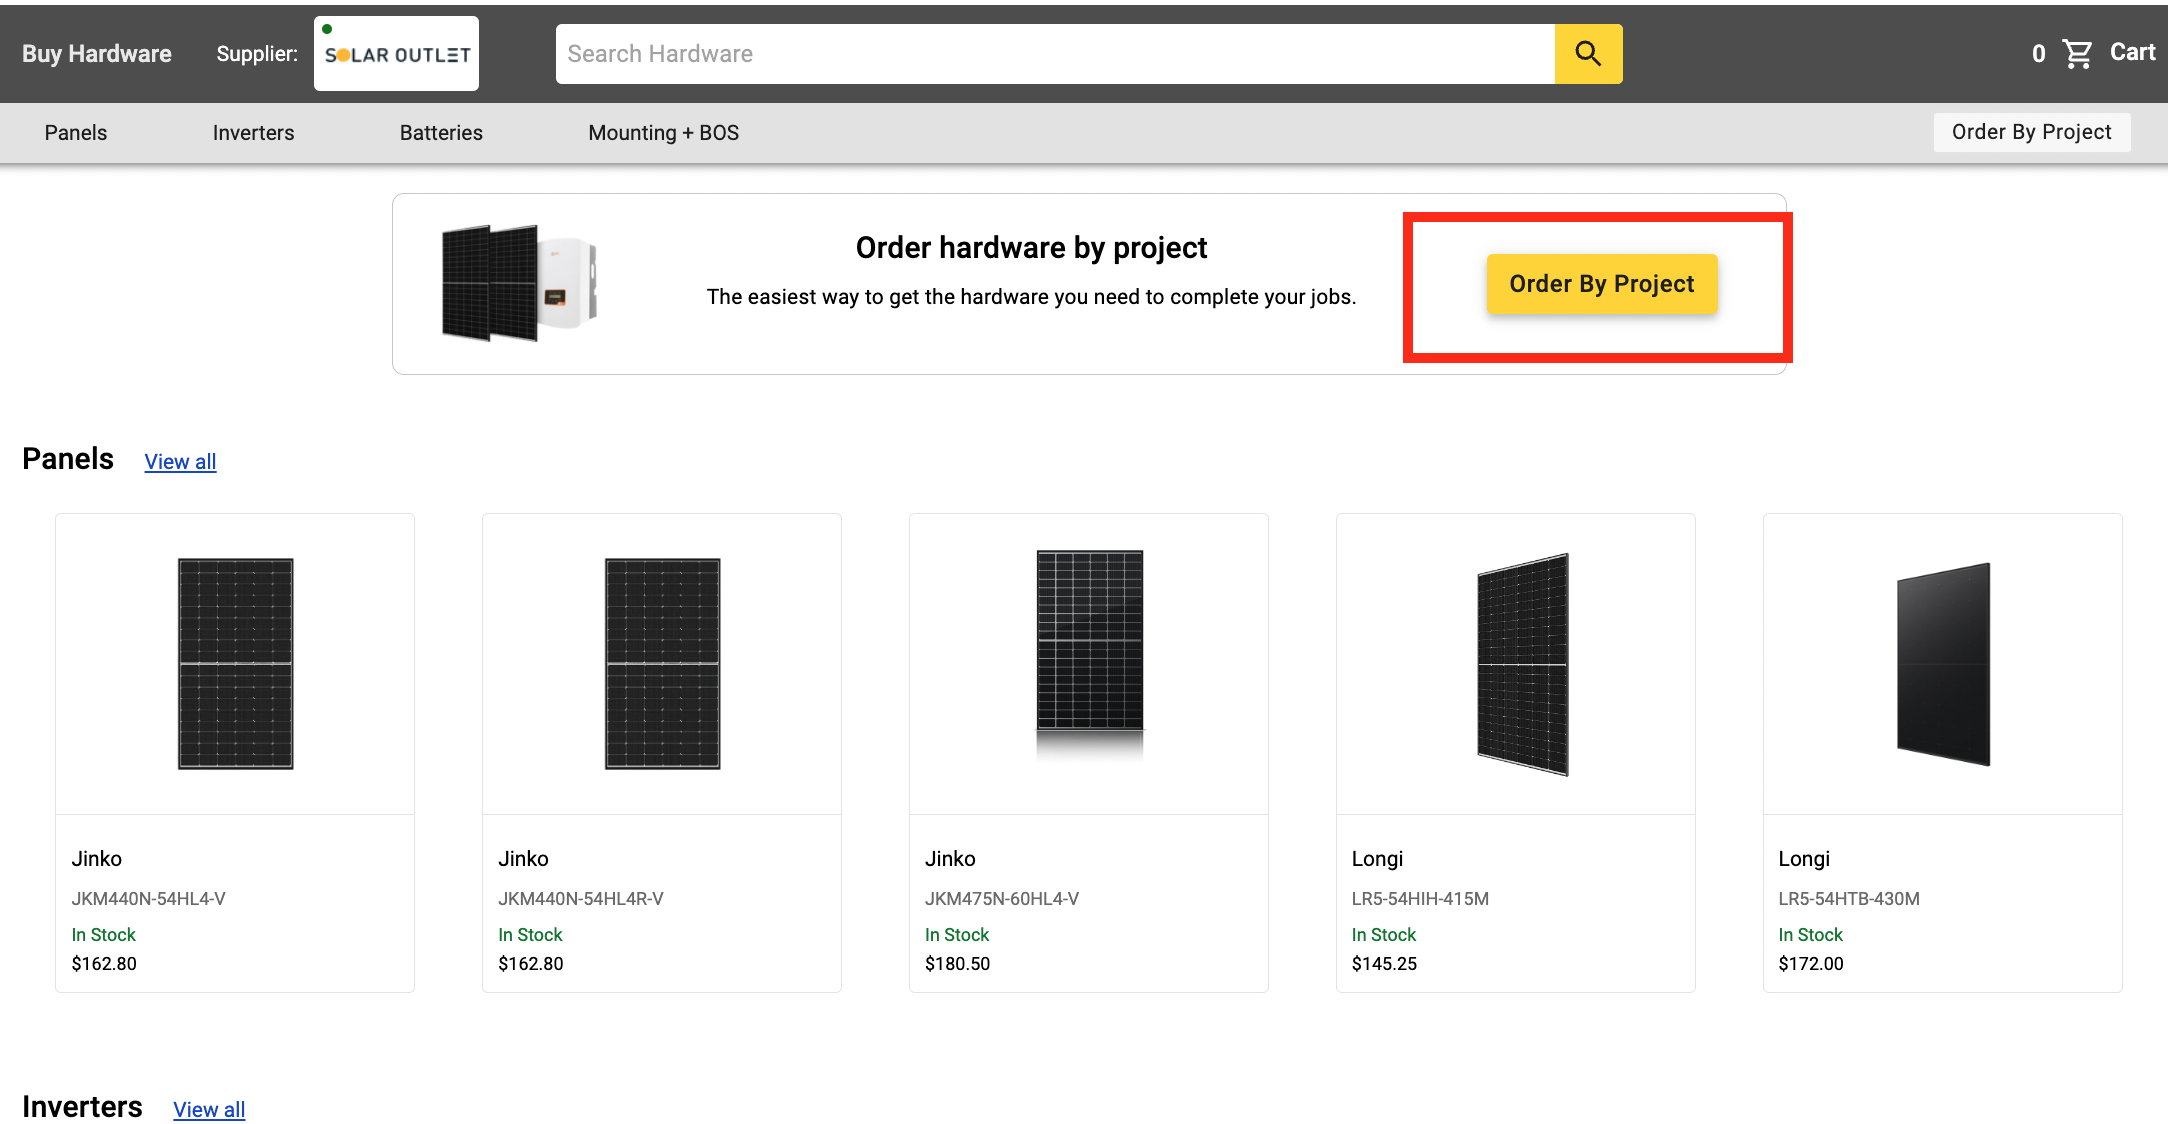Viewport: 2168px width, 1124px height.
Task: Open Jinko JKM440N-54HL4R-V panel image
Action: tap(662, 664)
